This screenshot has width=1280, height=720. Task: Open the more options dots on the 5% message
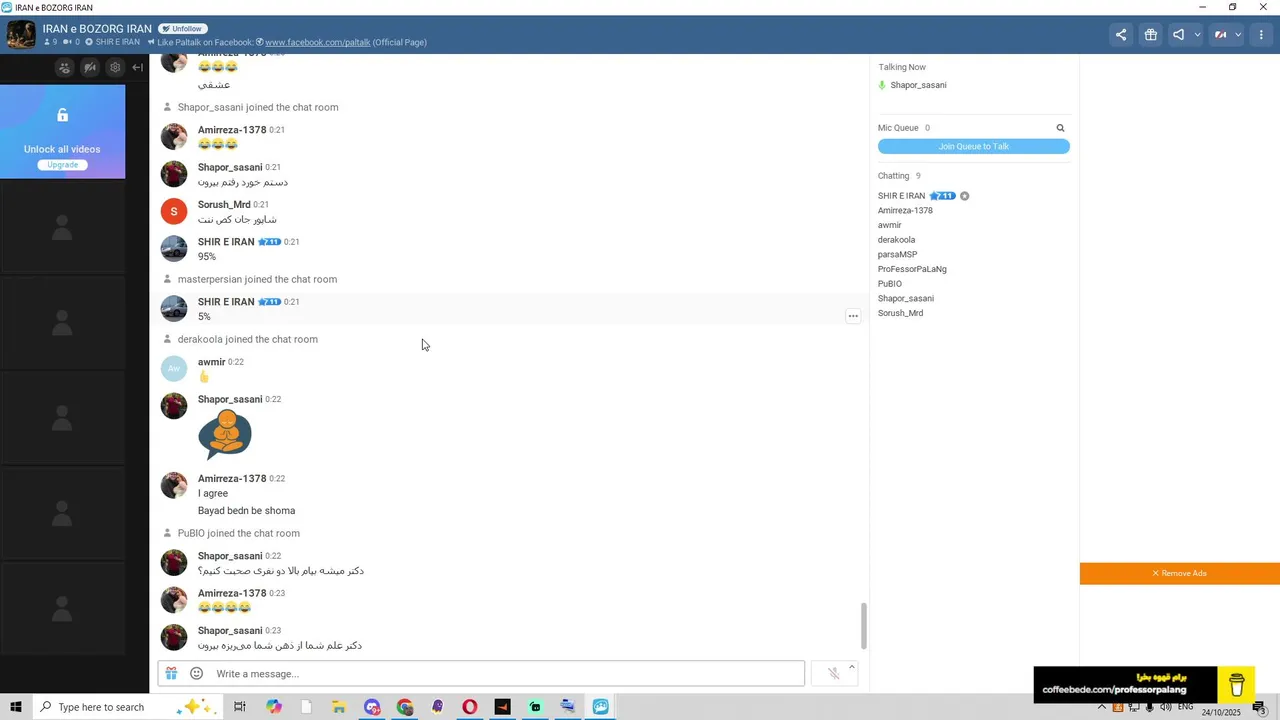pyautogui.click(x=853, y=316)
